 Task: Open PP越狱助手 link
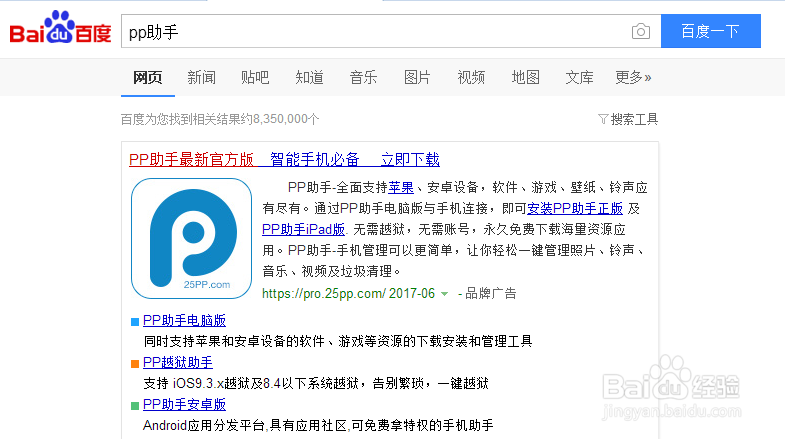coord(178,362)
